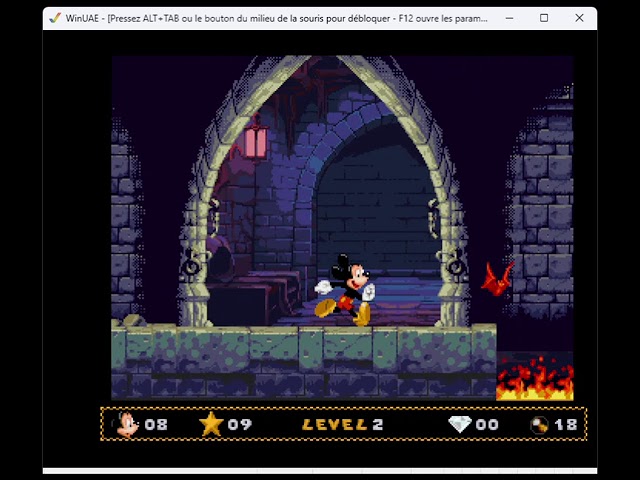Click the red bat enemy
640x480 pixels.
497,279
